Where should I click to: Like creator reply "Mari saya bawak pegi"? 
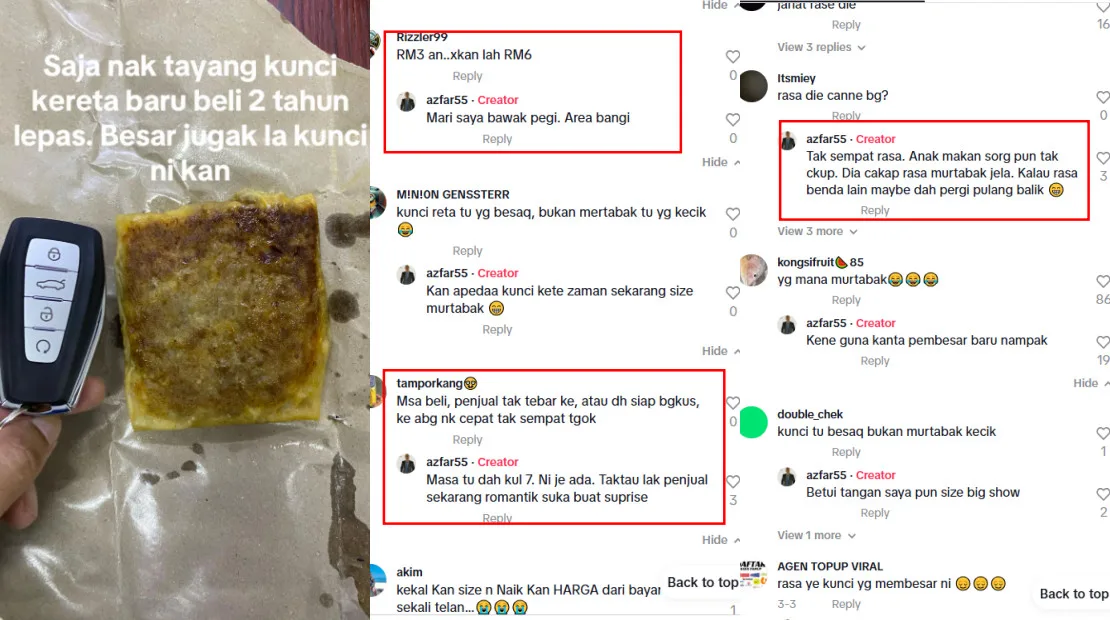(x=733, y=120)
